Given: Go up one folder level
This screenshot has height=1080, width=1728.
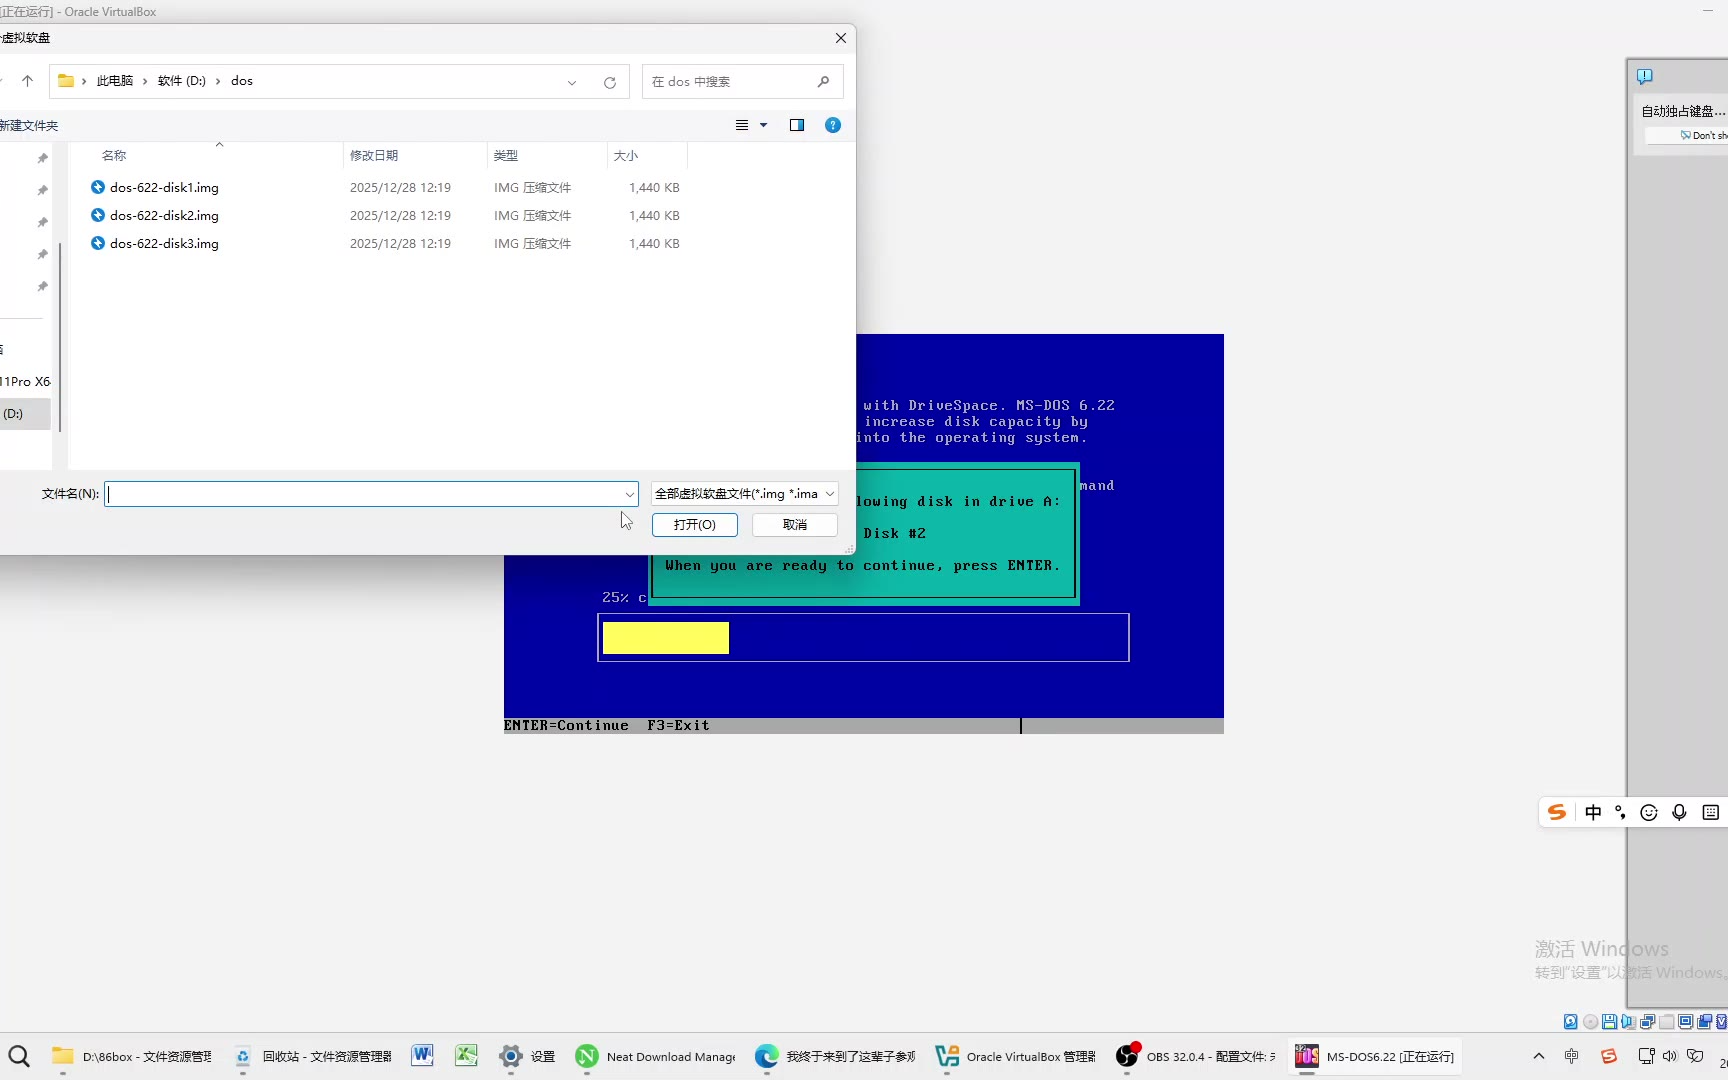Looking at the screenshot, I should 28,81.
